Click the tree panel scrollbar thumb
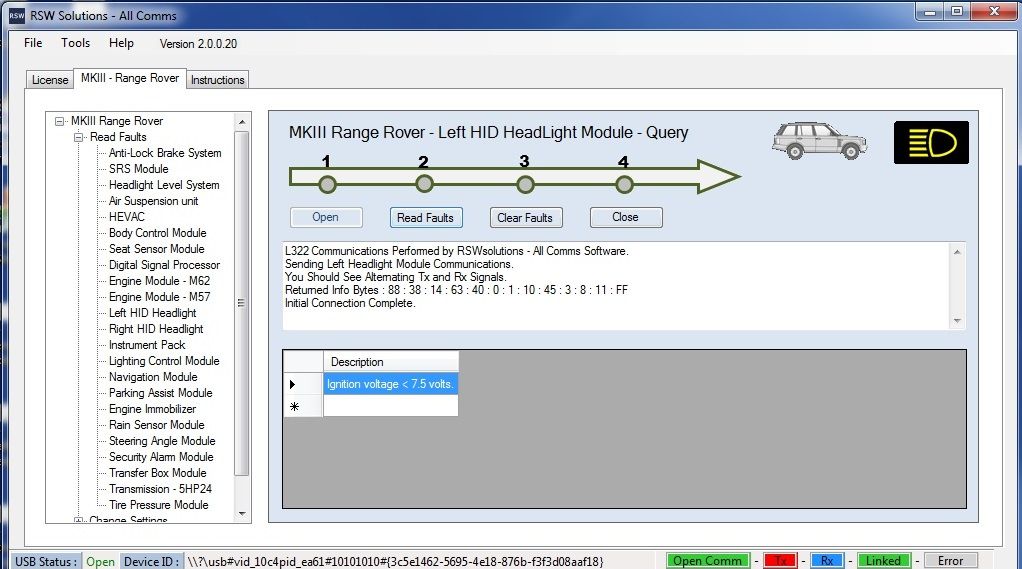 coord(242,303)
